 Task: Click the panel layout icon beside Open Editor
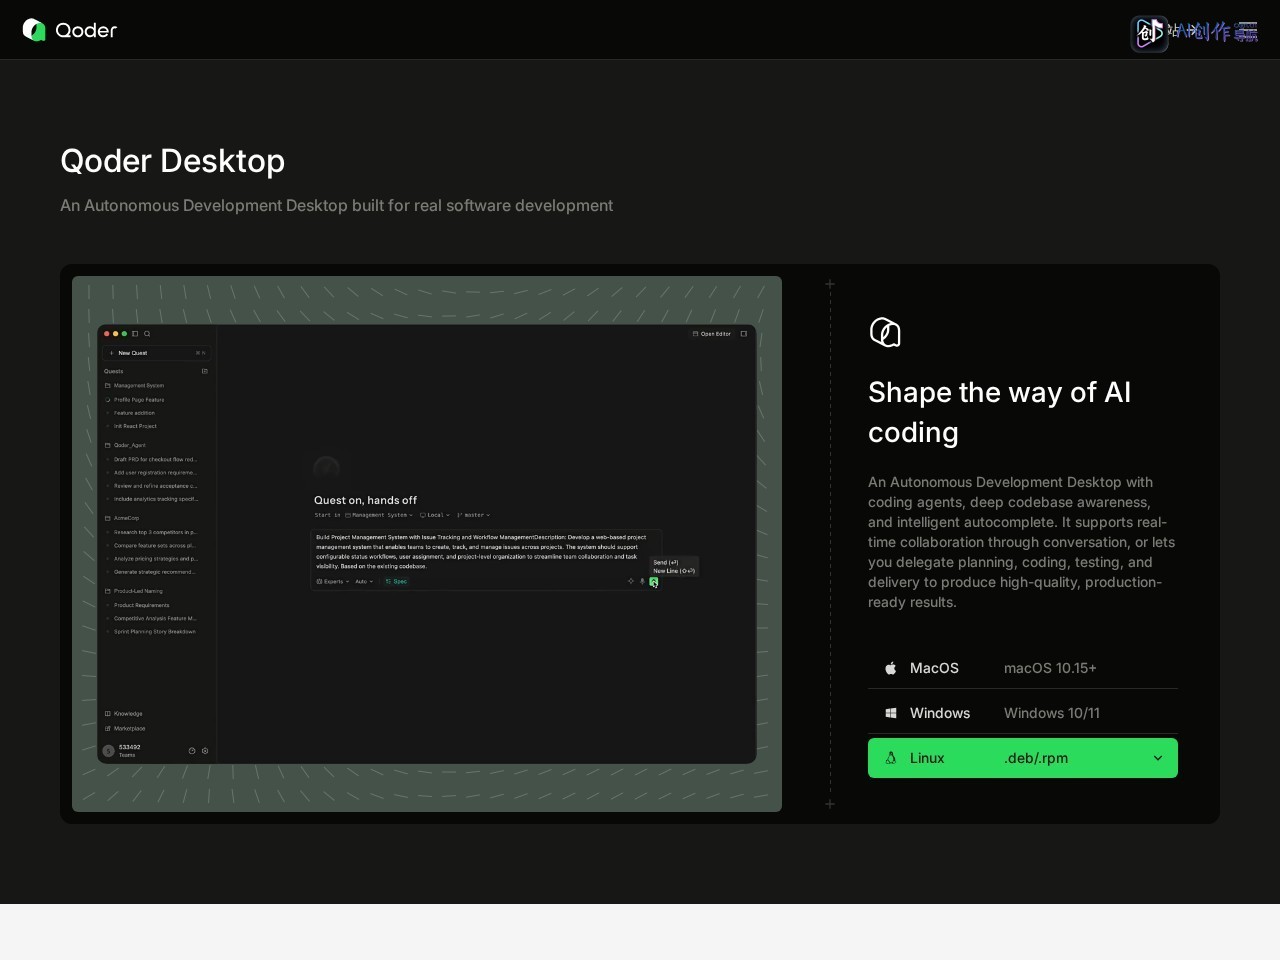coord(744,334)
